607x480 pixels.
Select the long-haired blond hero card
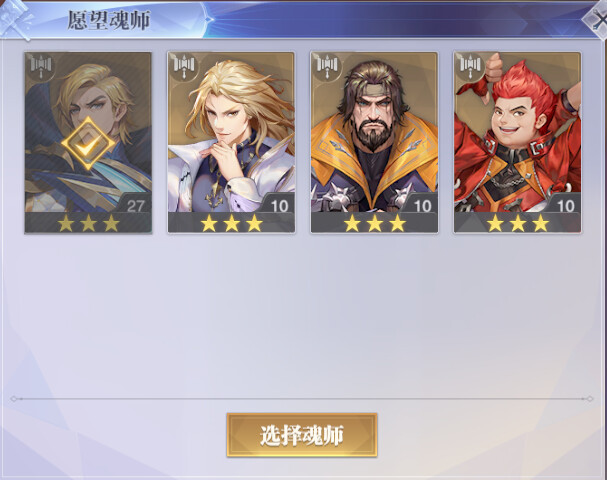coord(231,142)
